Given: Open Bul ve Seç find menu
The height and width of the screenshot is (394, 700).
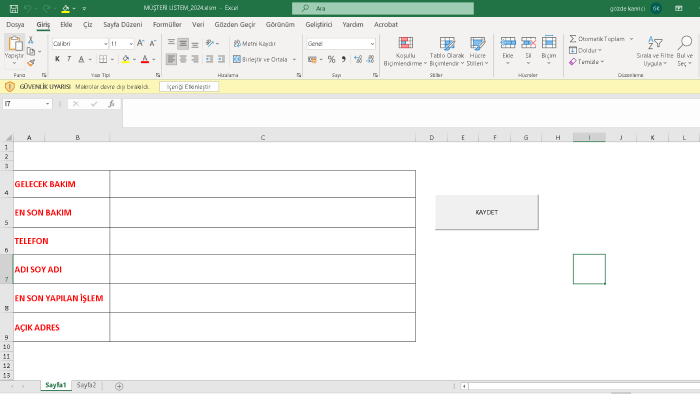Looking at the screenshot, I should (x=684, y=51).
